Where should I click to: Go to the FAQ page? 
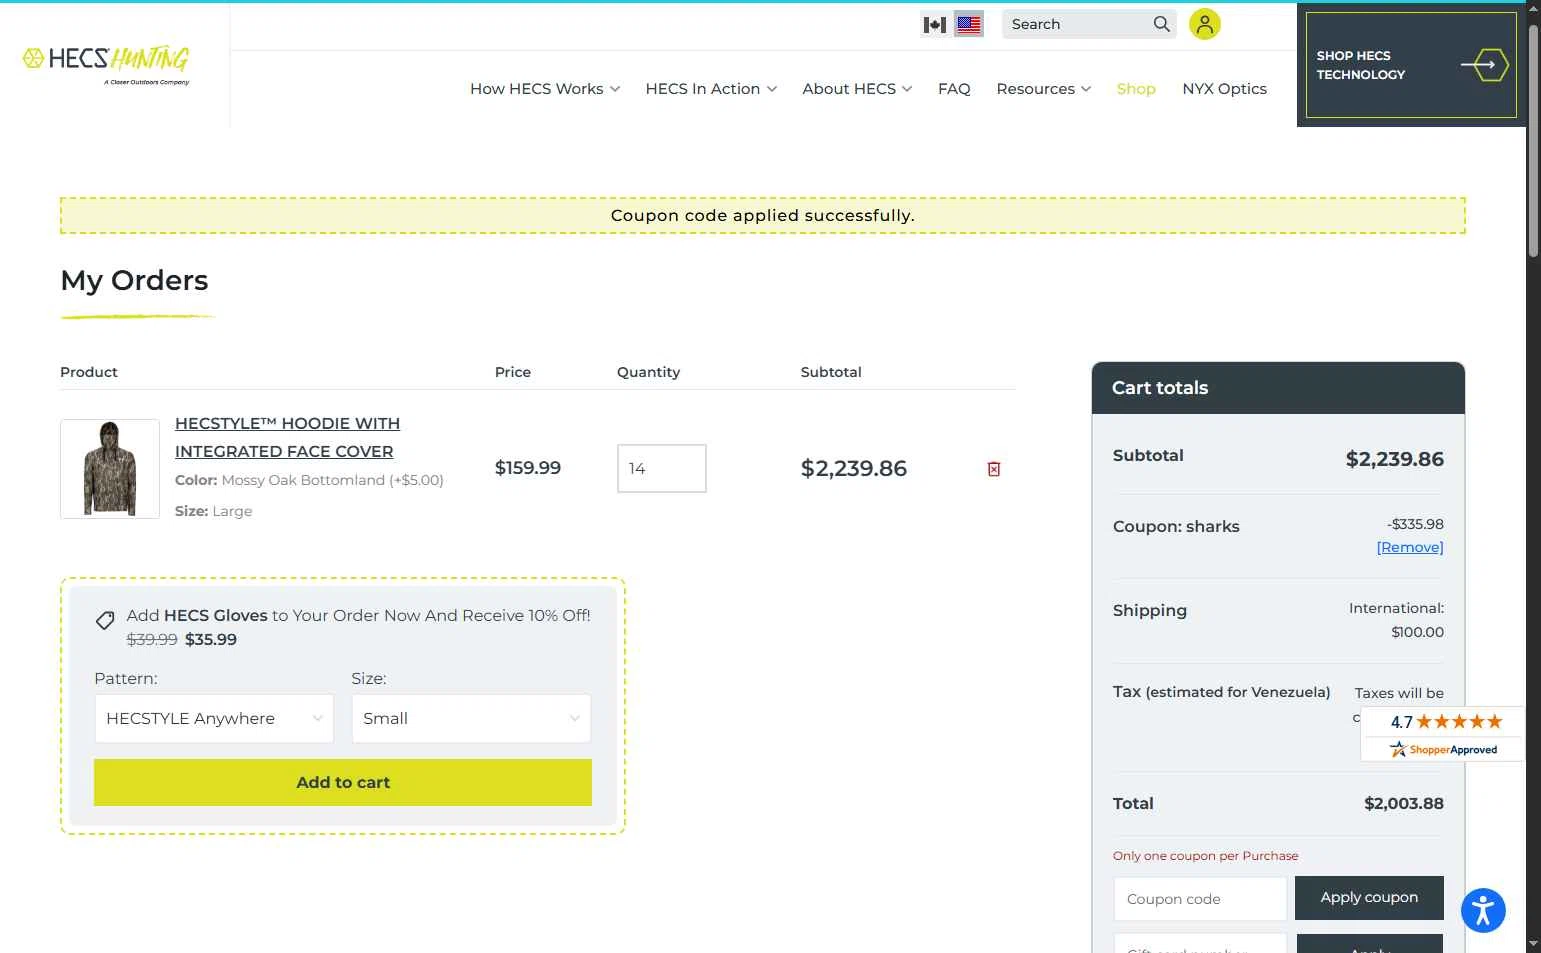point(954,89)
